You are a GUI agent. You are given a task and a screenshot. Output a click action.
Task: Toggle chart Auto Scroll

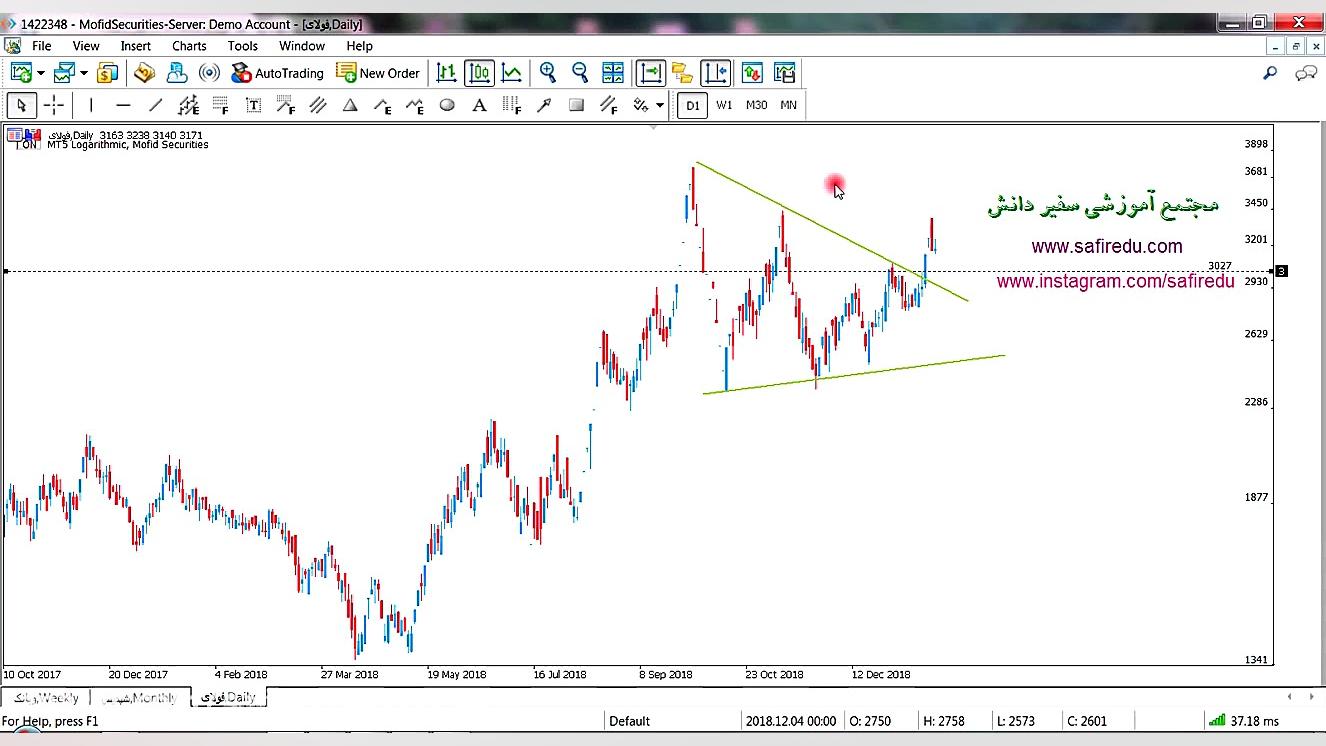pyautogui.click(x=650, y=73)
